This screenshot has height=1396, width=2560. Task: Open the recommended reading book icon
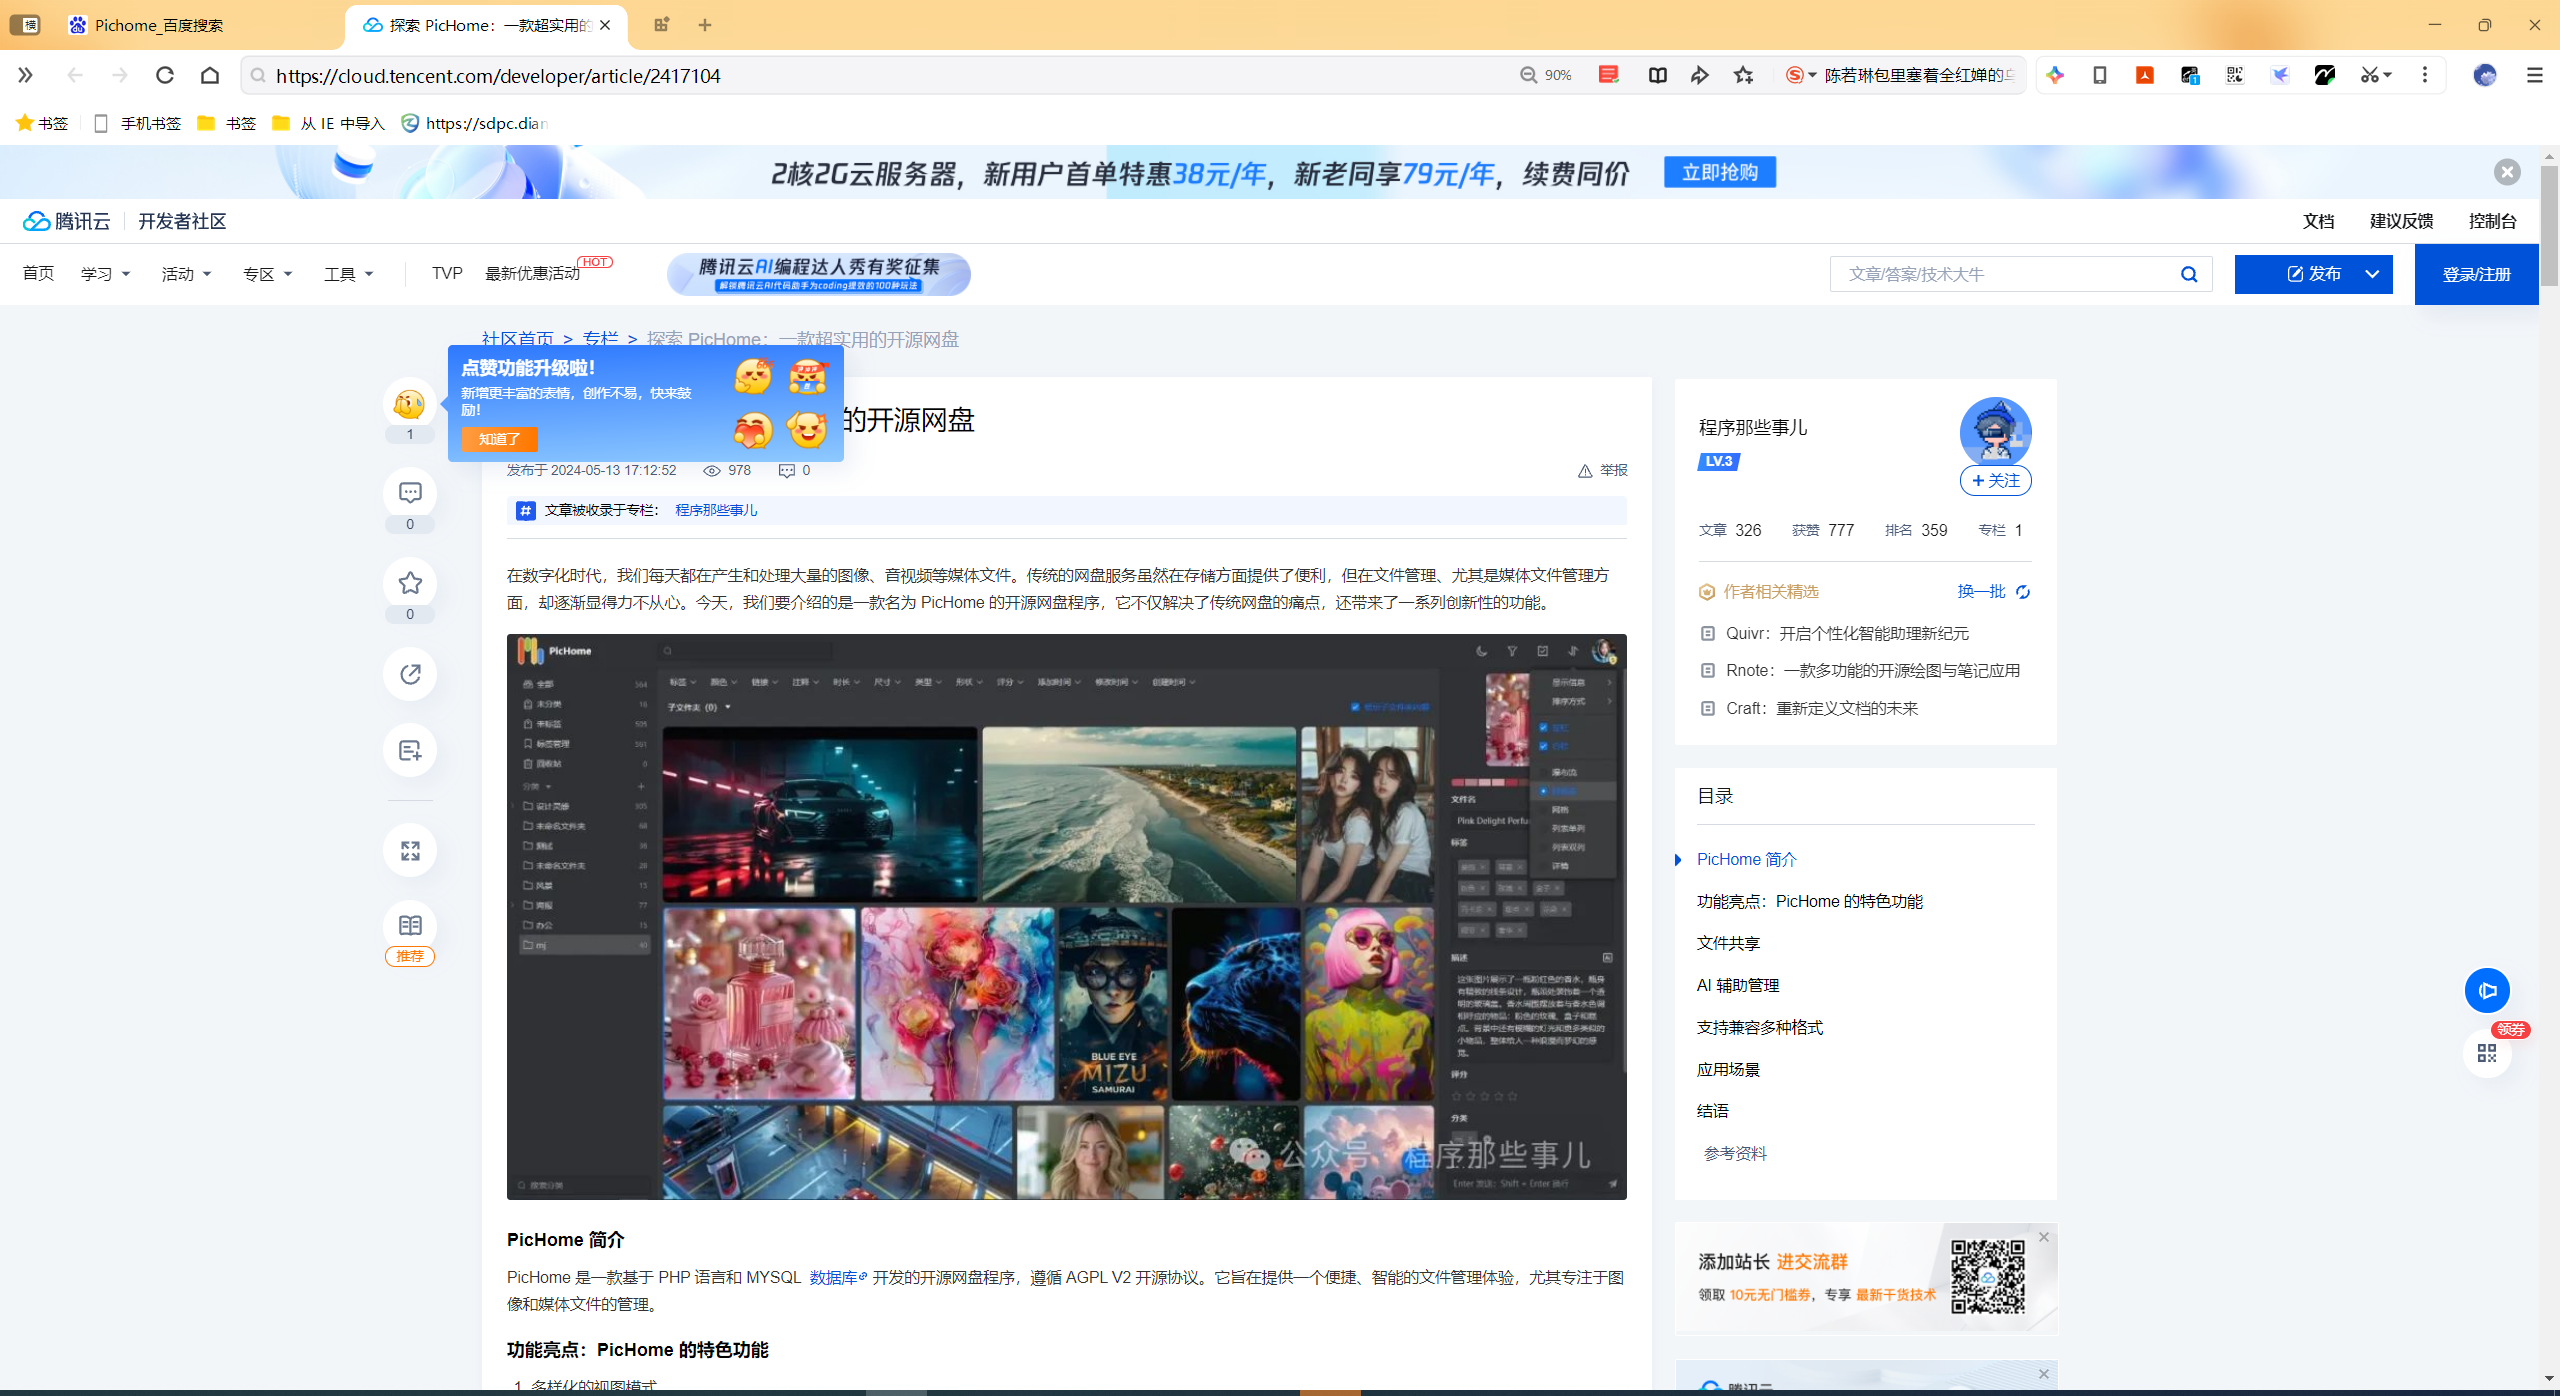tap(410, 926)
